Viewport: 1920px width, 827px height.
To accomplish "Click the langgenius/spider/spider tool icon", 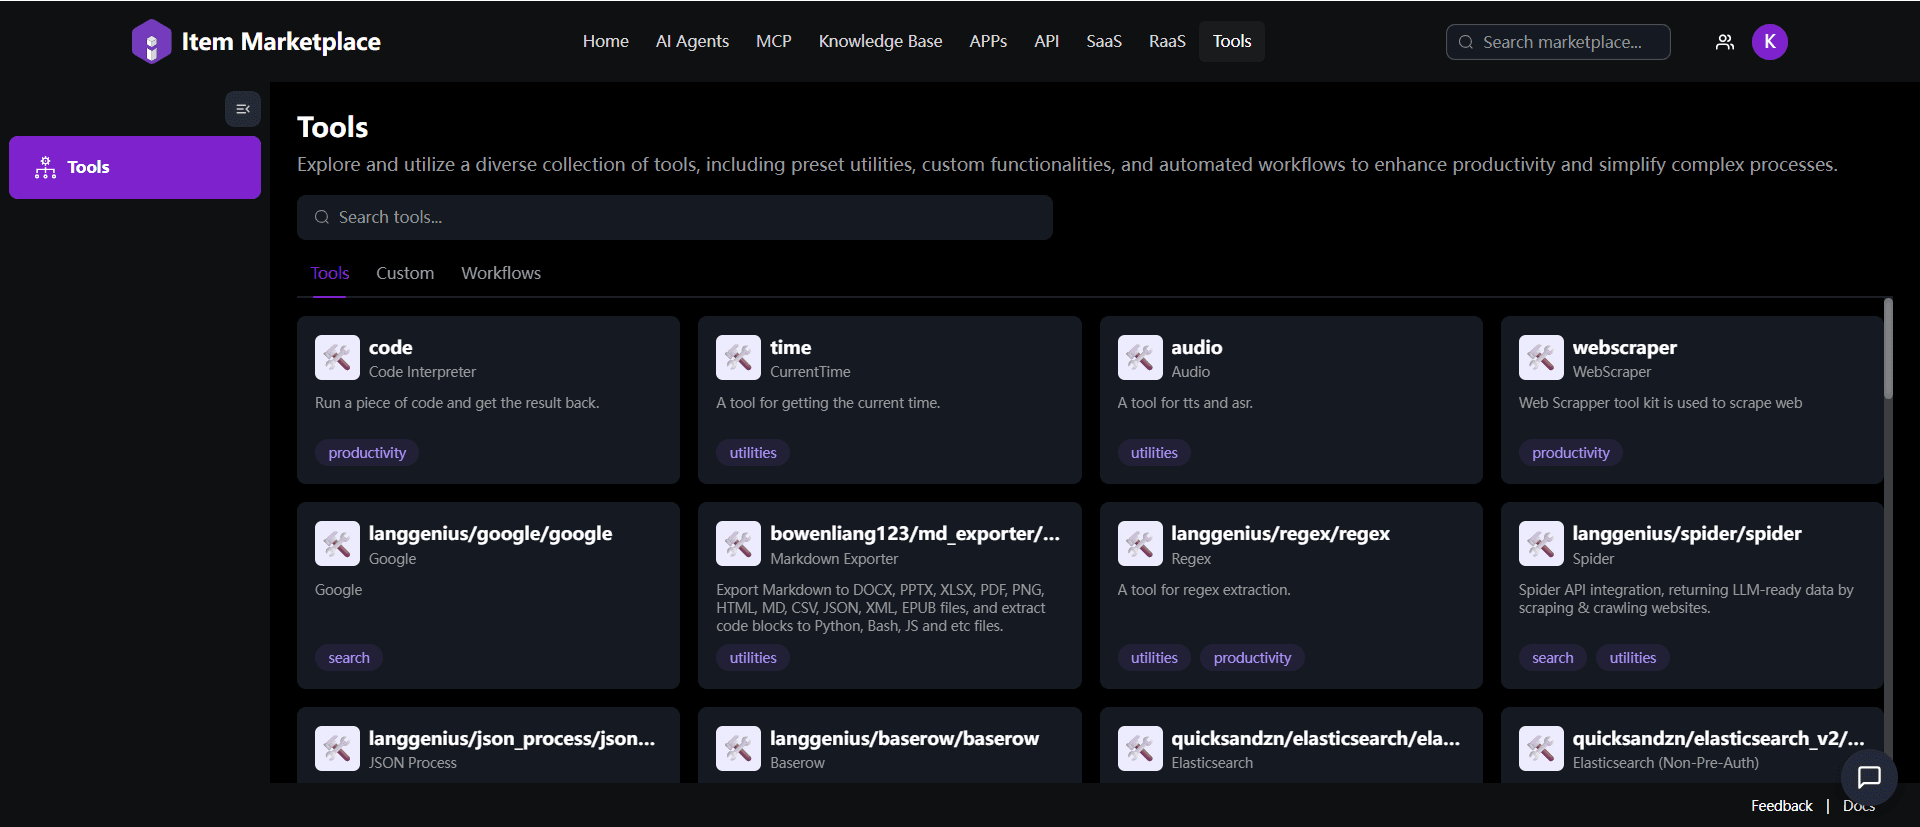I will coord(1541,544).
